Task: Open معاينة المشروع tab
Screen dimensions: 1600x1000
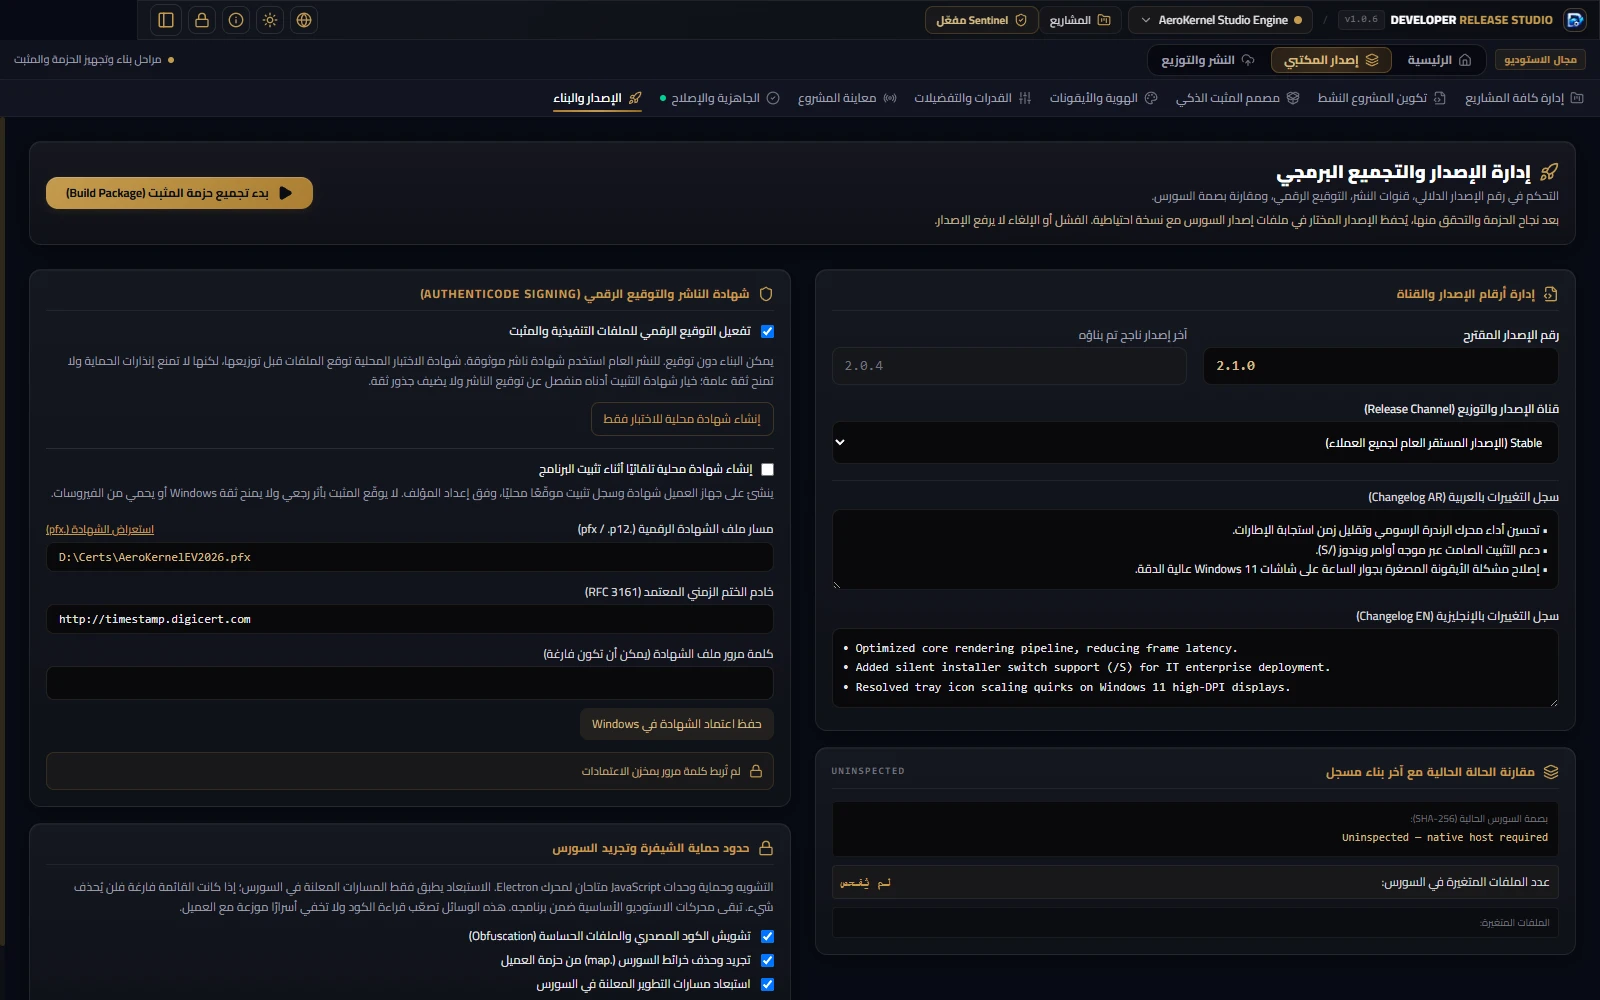Action: [847, 98]
